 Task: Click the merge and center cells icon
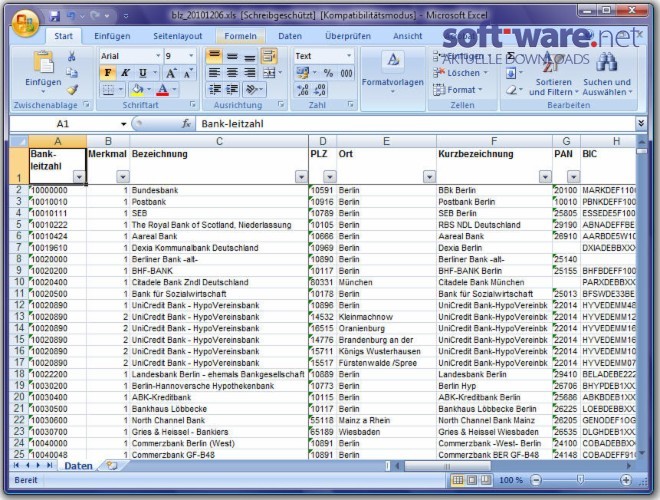pyautogui.click(x=269, y=73)
